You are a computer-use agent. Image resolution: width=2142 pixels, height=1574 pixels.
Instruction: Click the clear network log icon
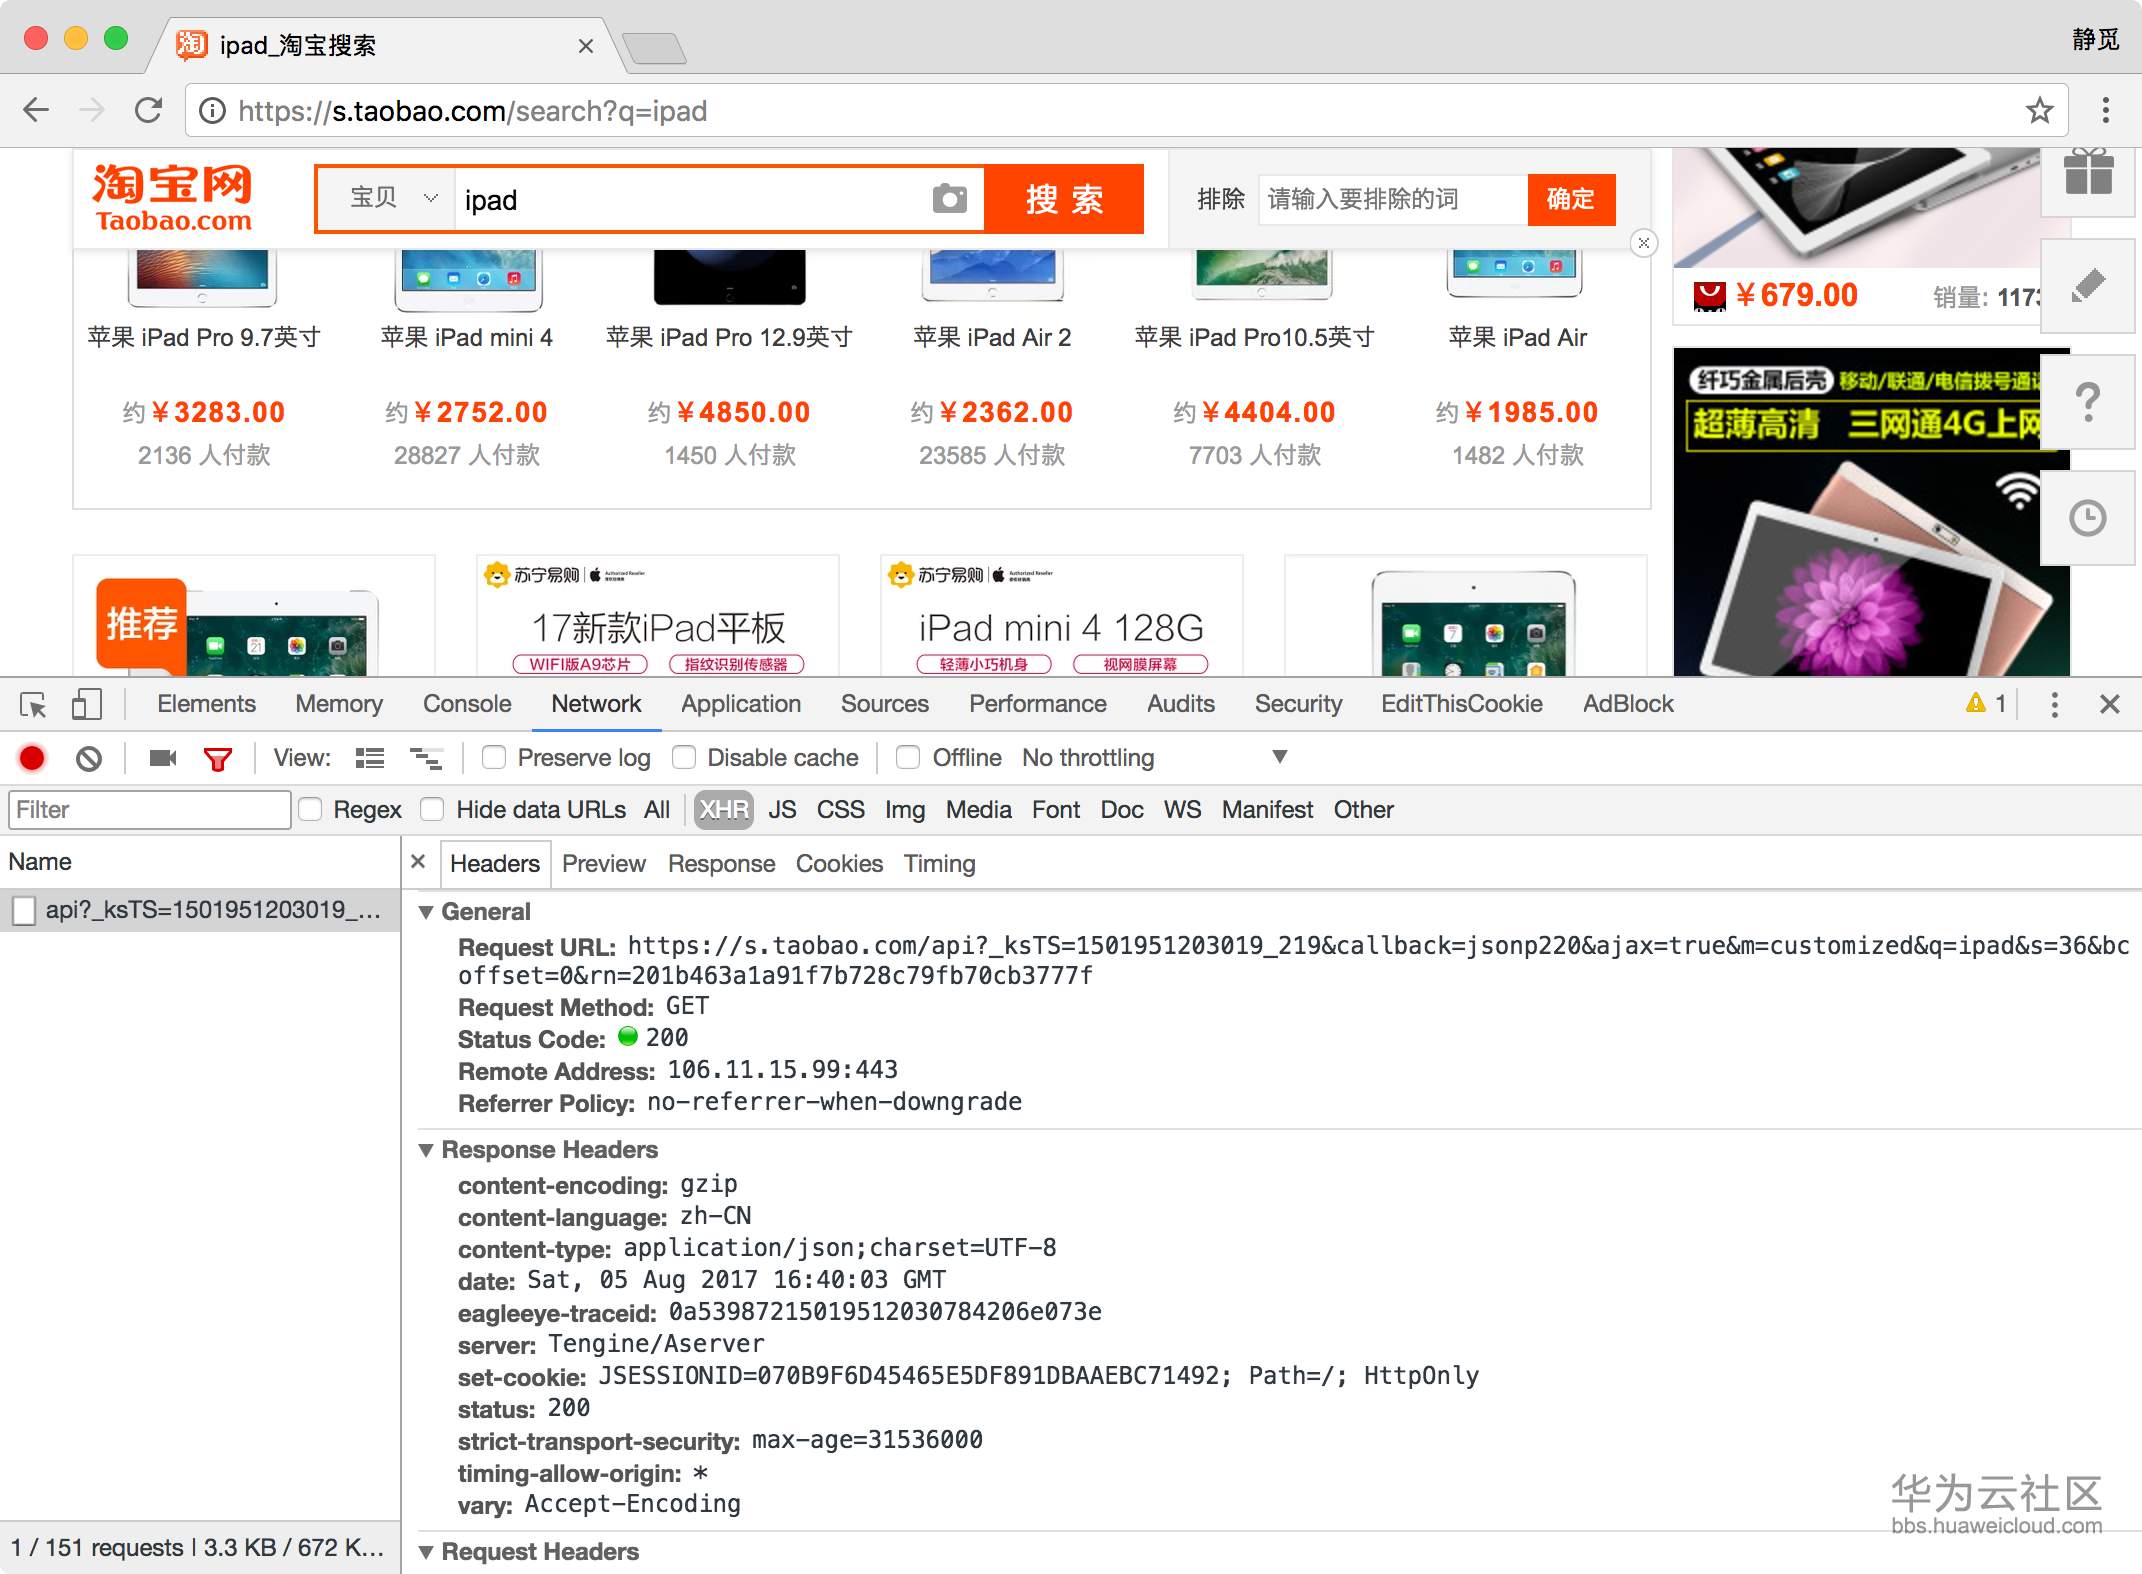pos(89,758)
